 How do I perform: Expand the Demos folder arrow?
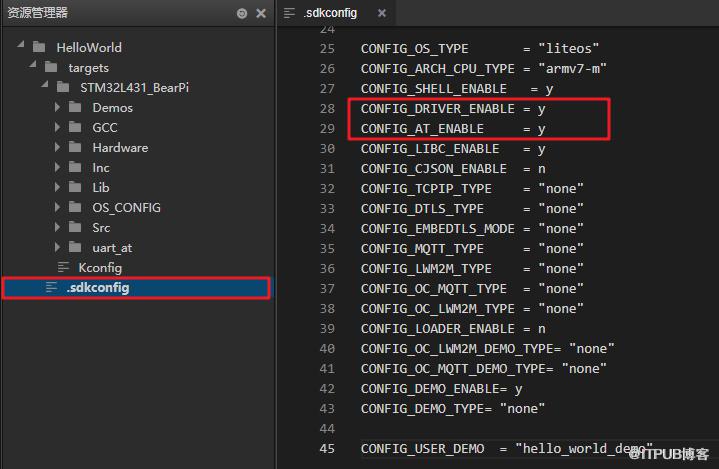click(57, 107)
